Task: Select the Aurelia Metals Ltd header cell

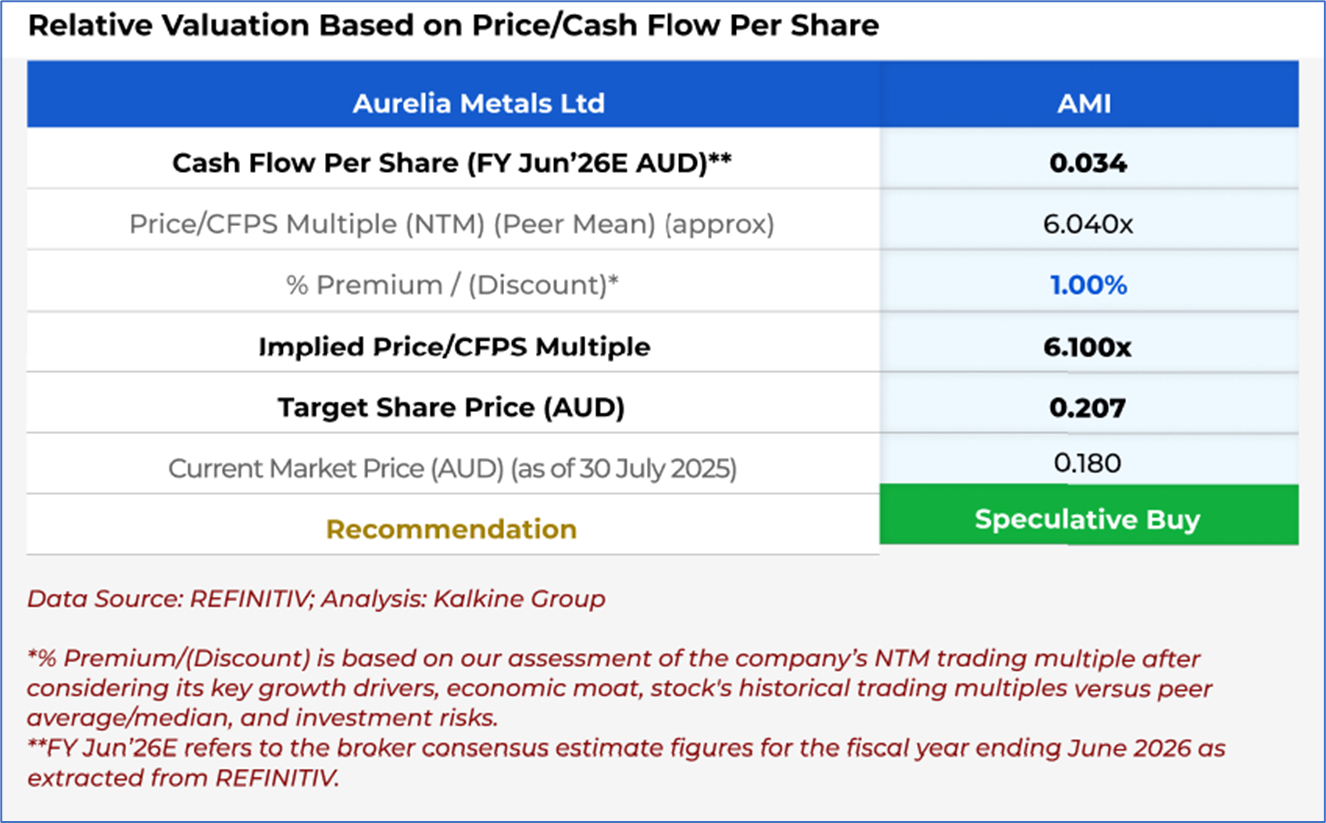Action: point(478,103)
